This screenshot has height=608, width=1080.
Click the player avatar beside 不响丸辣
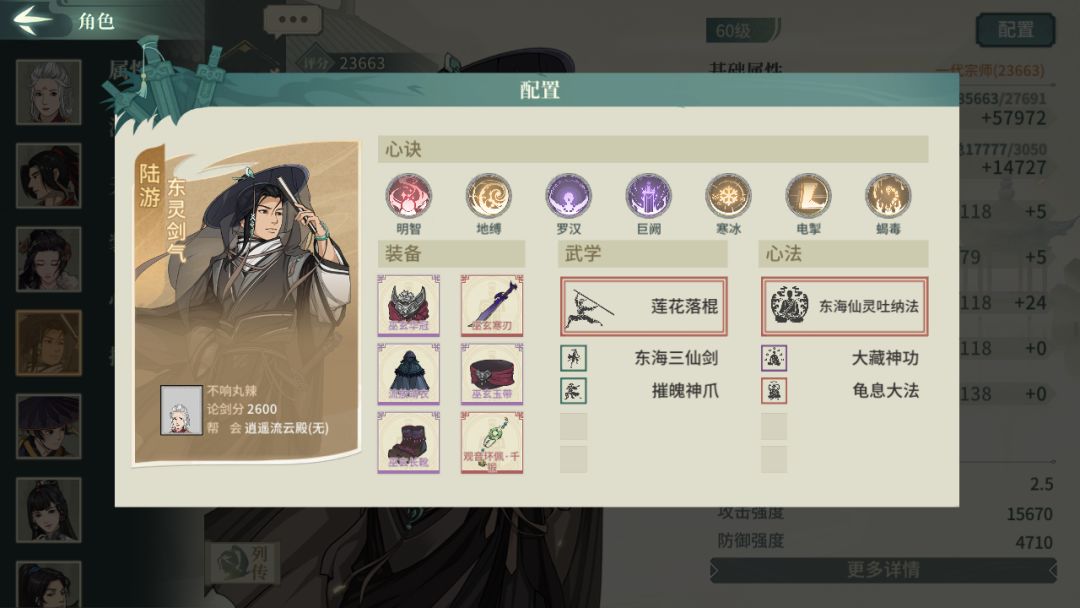181,410
